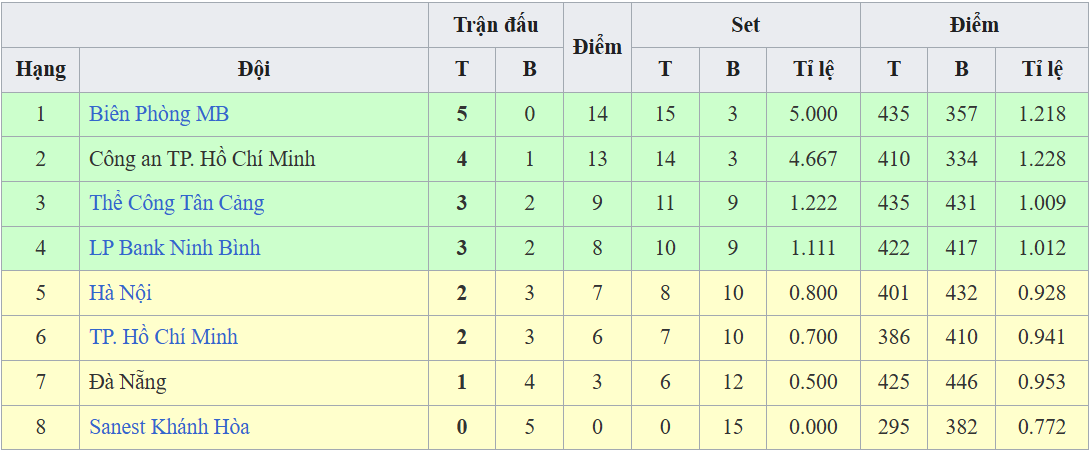1089x451 pixels.
Task: Open the Hà Nội team link
Action: click(x=120, y=293)
